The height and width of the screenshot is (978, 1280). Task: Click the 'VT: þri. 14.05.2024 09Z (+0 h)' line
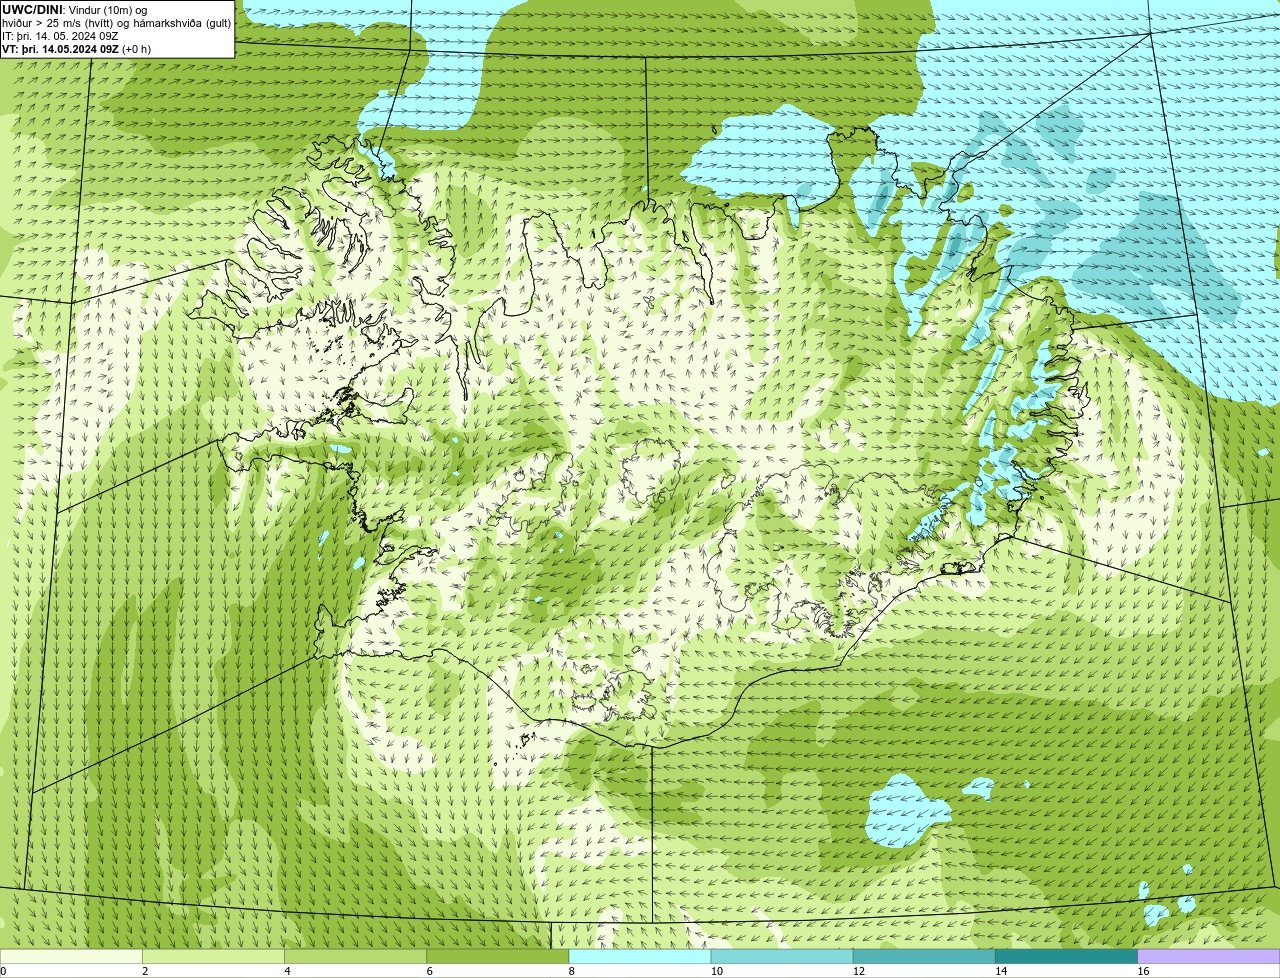77,49
